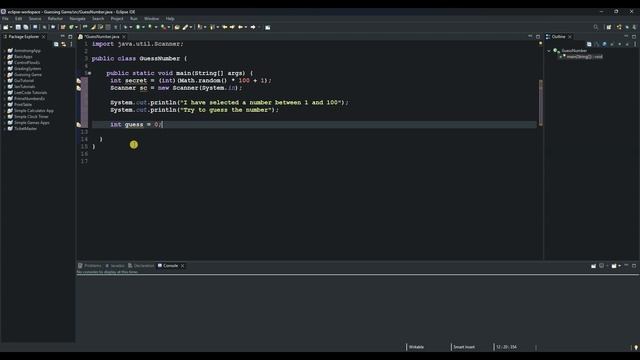Click the Save All toolbar icon

click(x=26, y=27)
